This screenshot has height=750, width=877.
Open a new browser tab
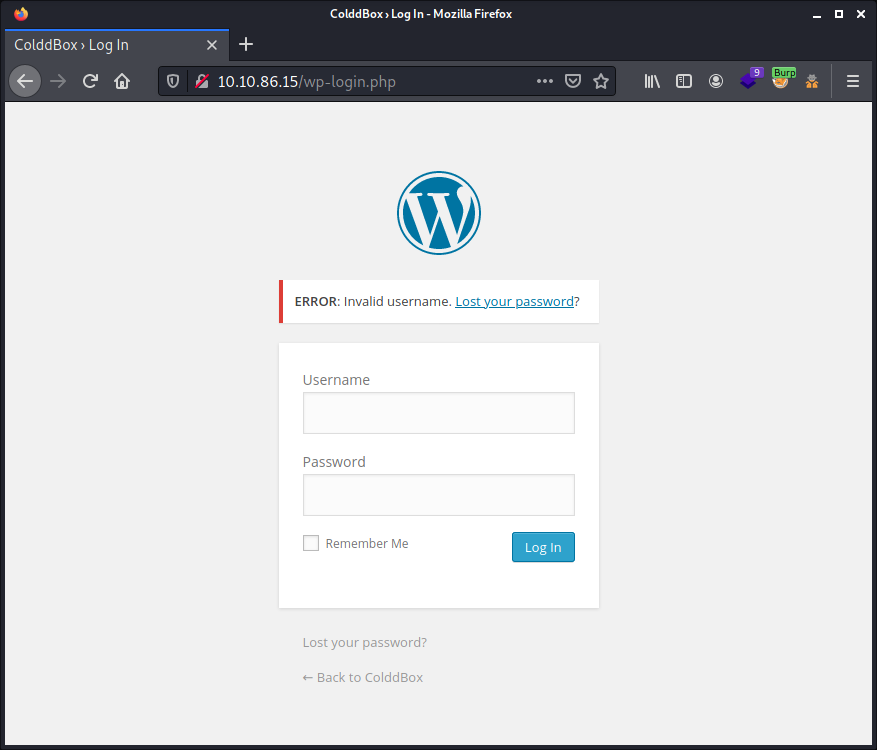click(246, 45)
